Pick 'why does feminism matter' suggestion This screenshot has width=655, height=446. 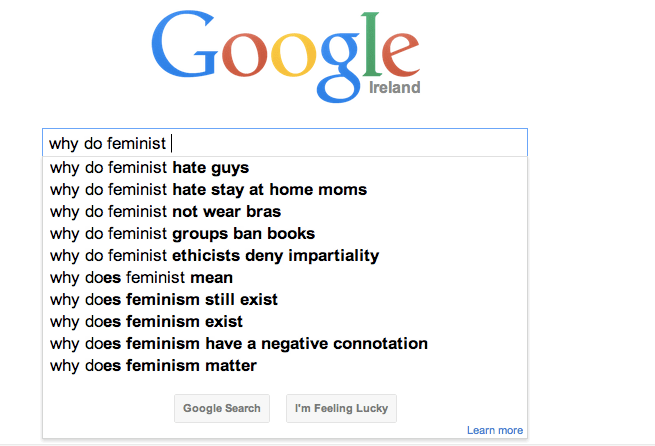click(153, 366)
